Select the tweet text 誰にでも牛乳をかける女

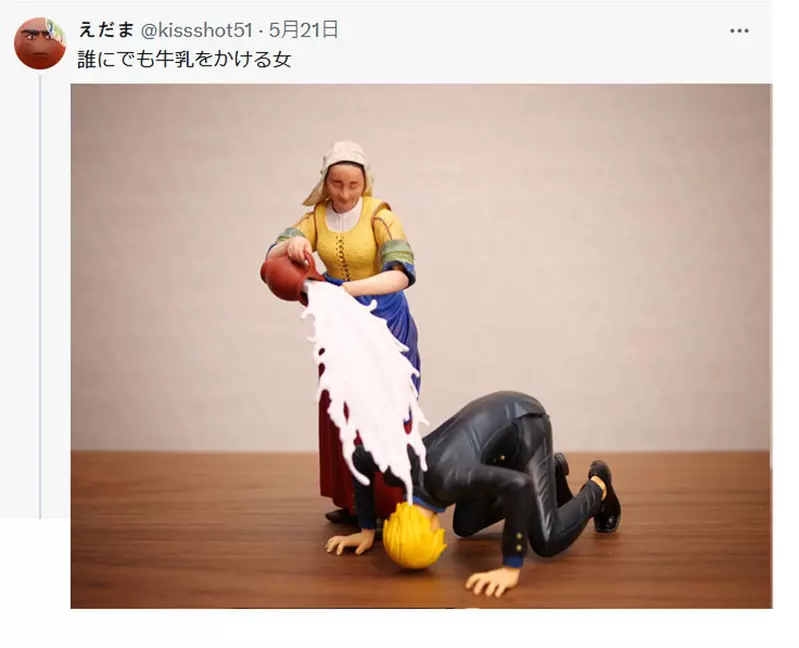click(x=184, y=60)
